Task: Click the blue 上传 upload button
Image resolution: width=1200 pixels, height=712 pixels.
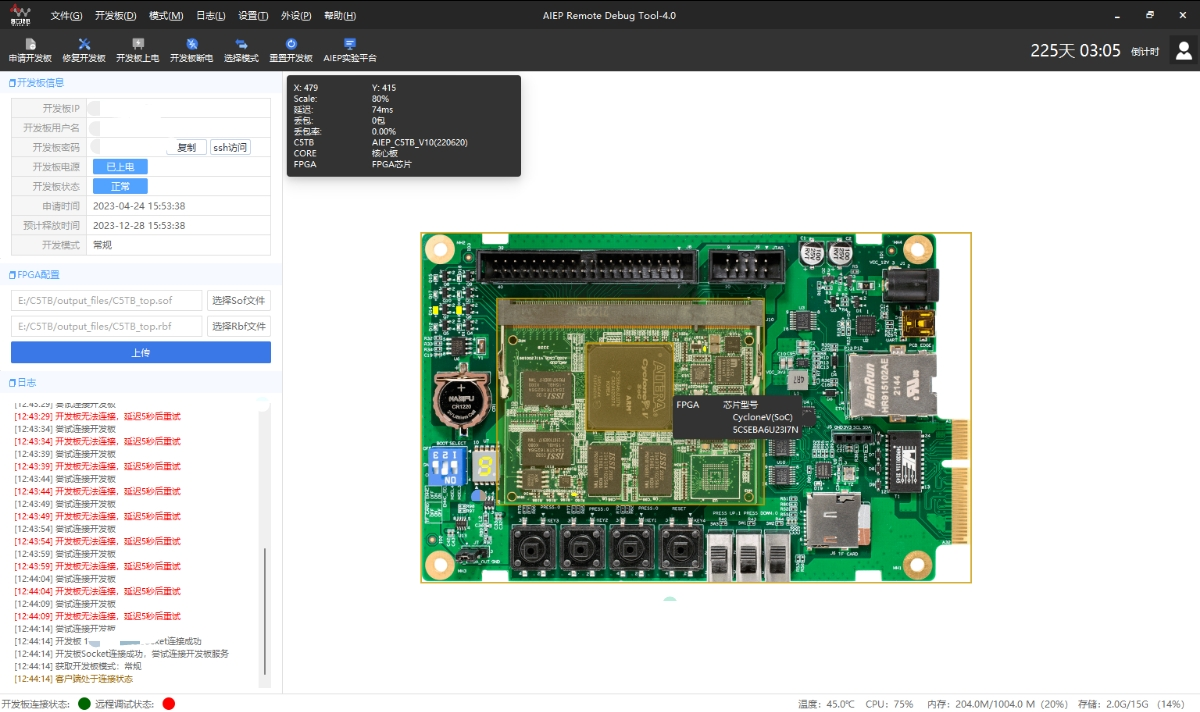Action: [141, 352]
